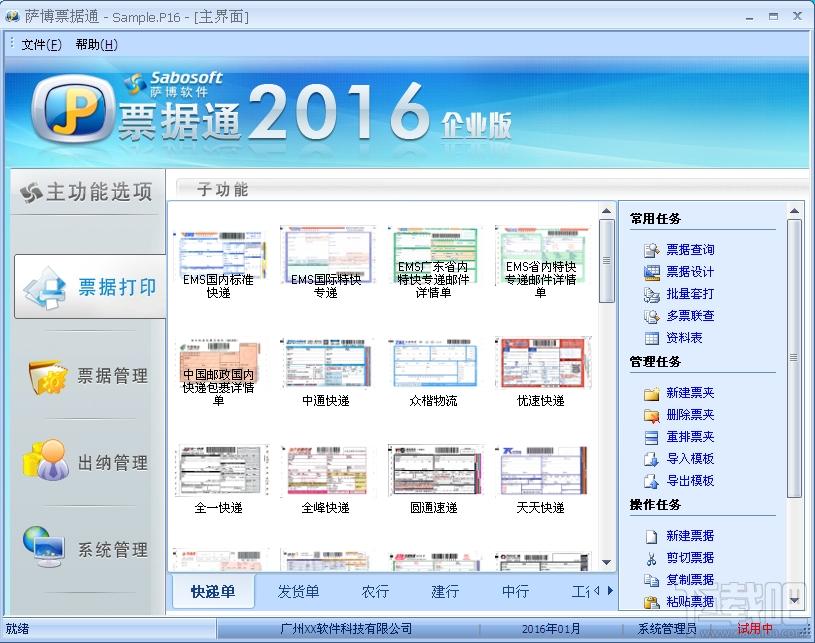The image size is (815, 643).
Task: Click the 就绪 status text
Action: [17, 629]
